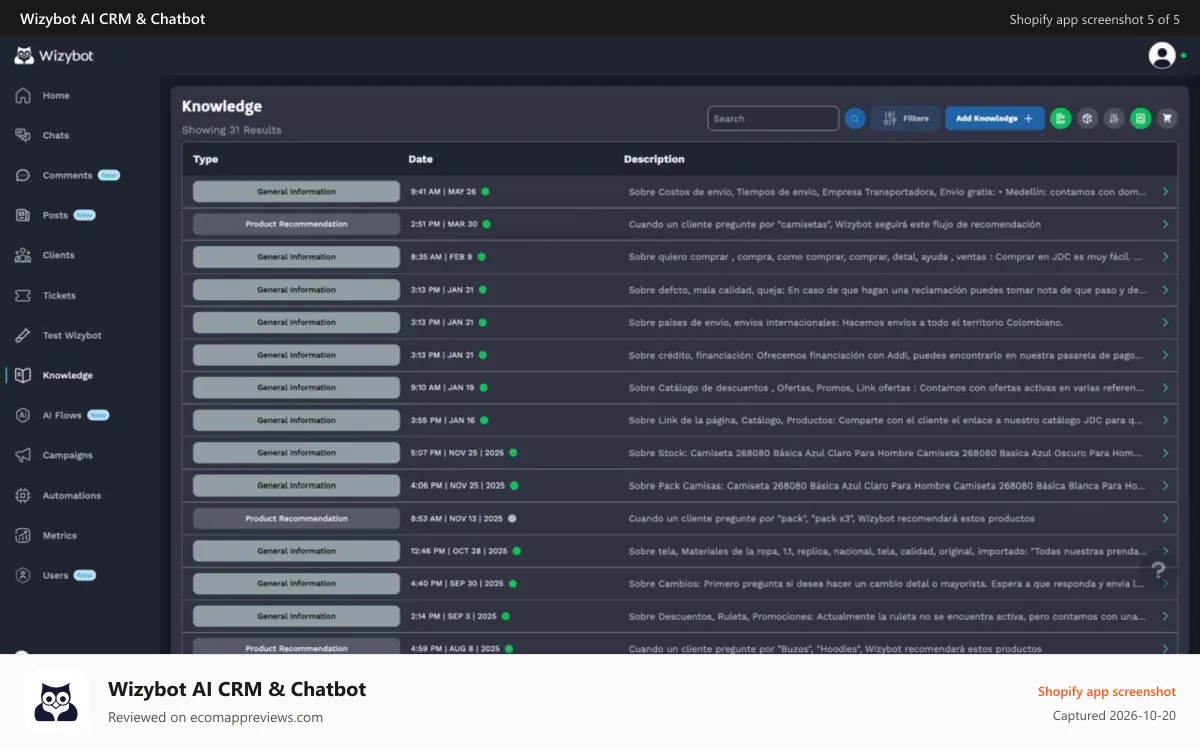Click the green status dot on SEP 30 row

[512, 584]
